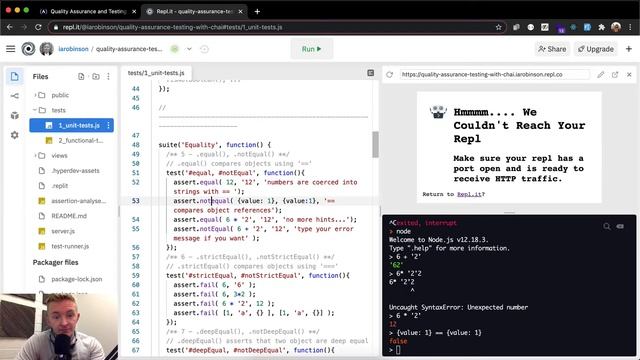The width and height of the screenshot is (640, 360).
Task: Run the repl
Action: (312, 49)
